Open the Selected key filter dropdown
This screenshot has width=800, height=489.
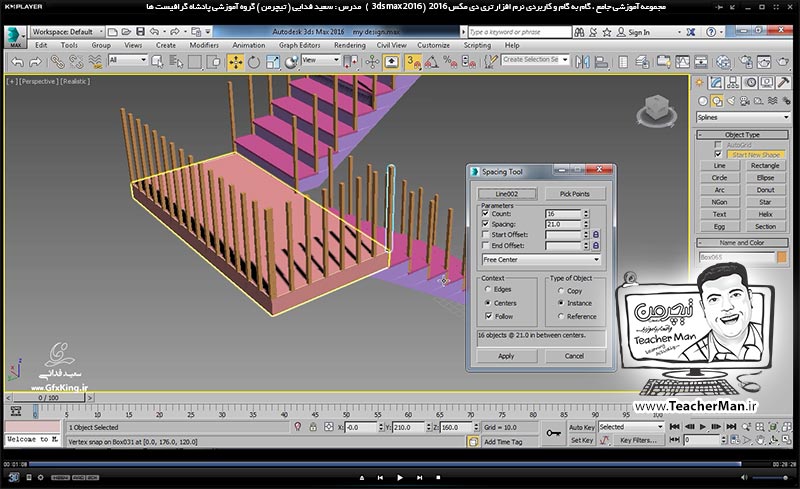pyautogui.click(x=631, y=427)
